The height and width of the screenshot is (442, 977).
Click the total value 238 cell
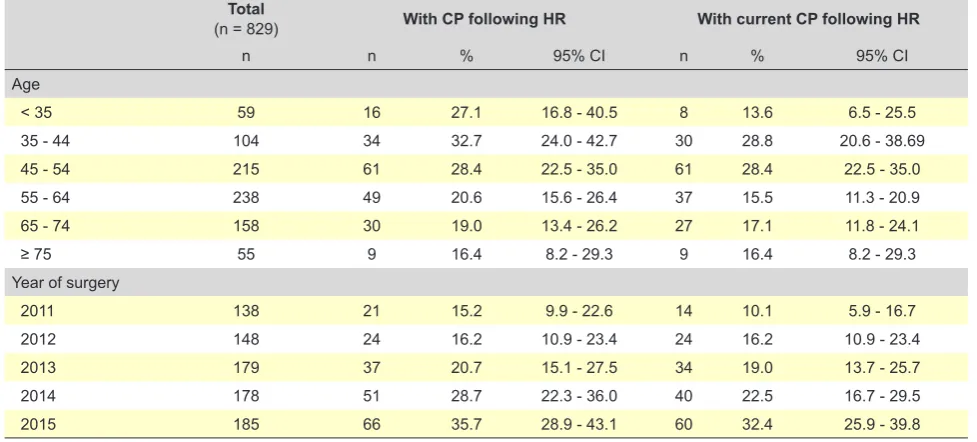[x=246, y=198]
